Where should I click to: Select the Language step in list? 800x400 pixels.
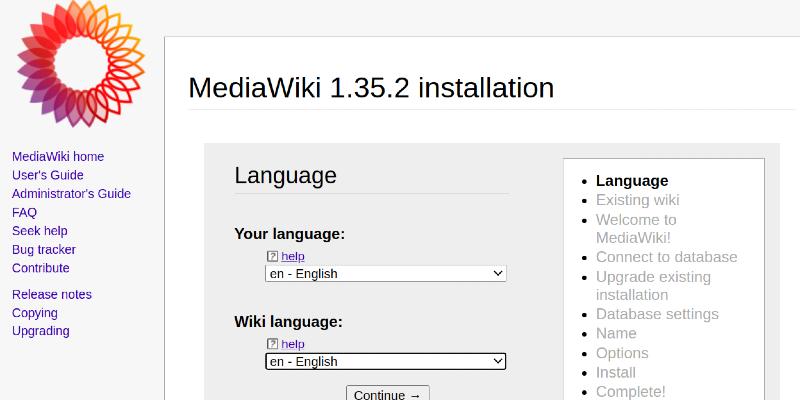pyautogui.click(x=632, y=181)
